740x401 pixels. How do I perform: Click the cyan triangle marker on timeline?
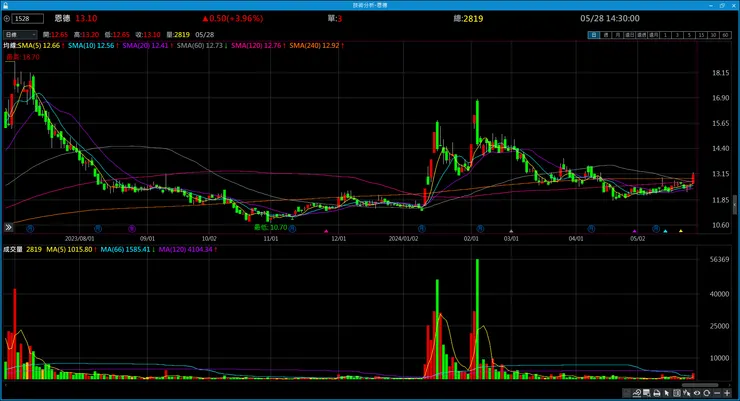coord(665,231)
